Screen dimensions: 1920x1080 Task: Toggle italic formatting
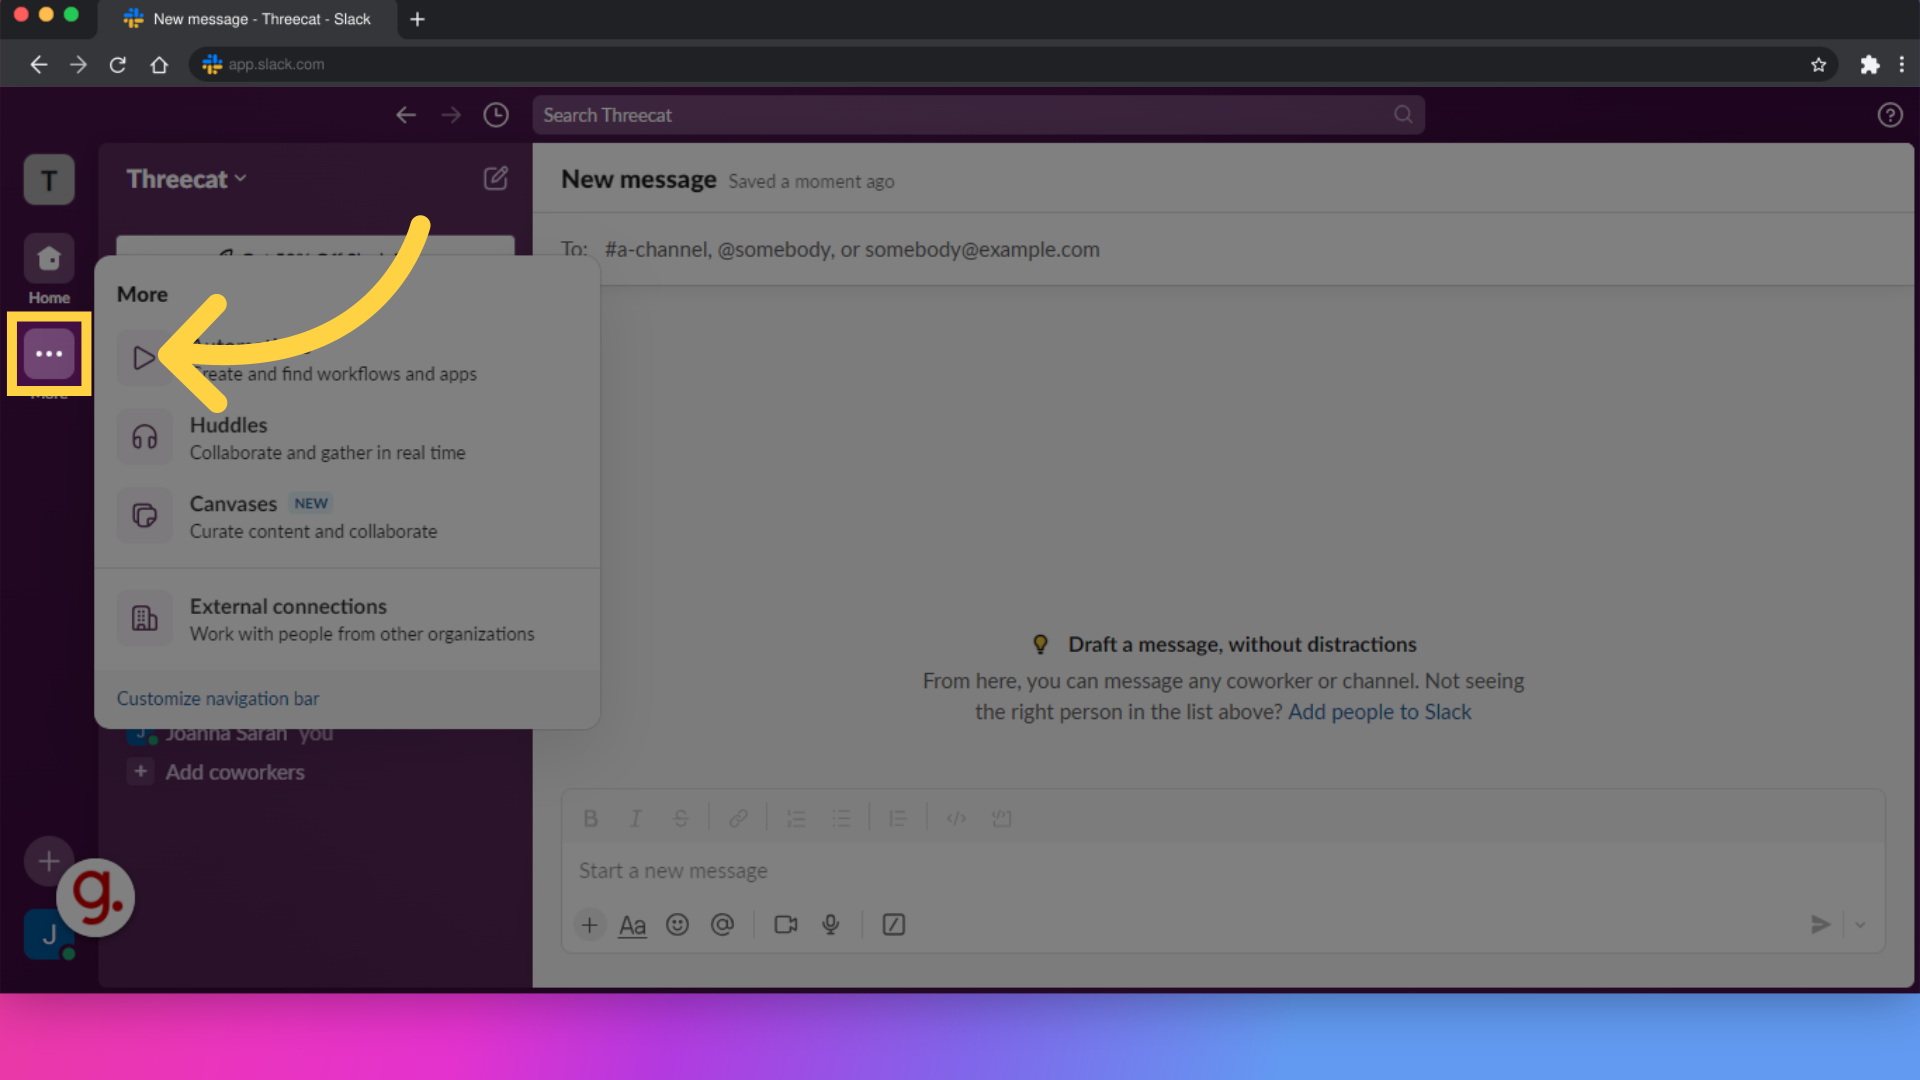(635, 819)
